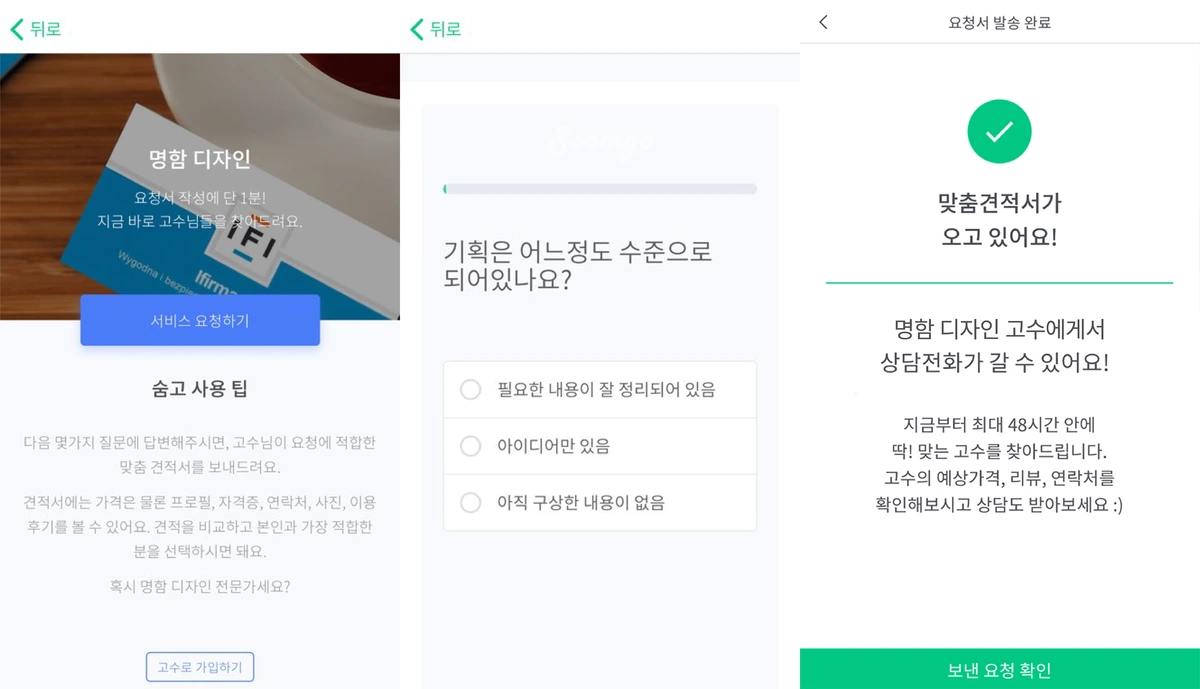Viewport: 1200px width, 689px height.
Task: Choose the '아직 구상한 내용이 없음' radio option
Action: point(471,502)
